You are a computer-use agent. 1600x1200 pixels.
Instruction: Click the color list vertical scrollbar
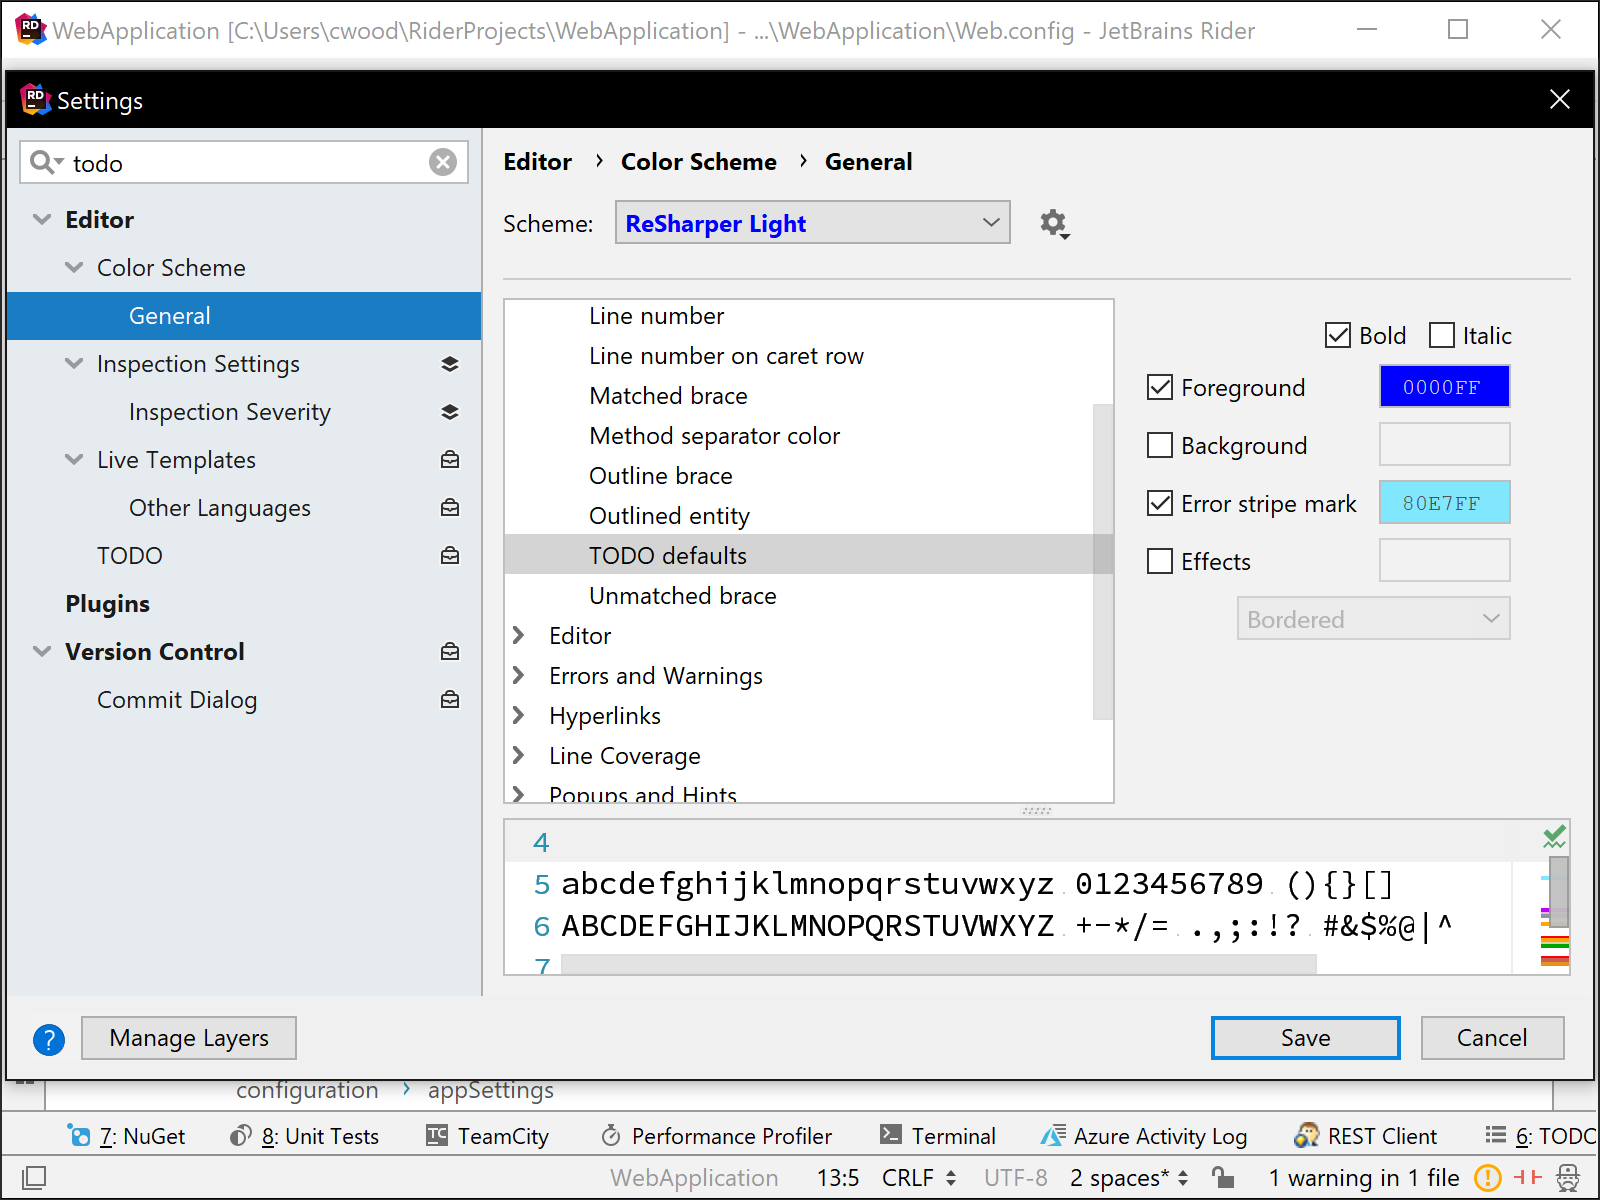tap(1103, 561)
